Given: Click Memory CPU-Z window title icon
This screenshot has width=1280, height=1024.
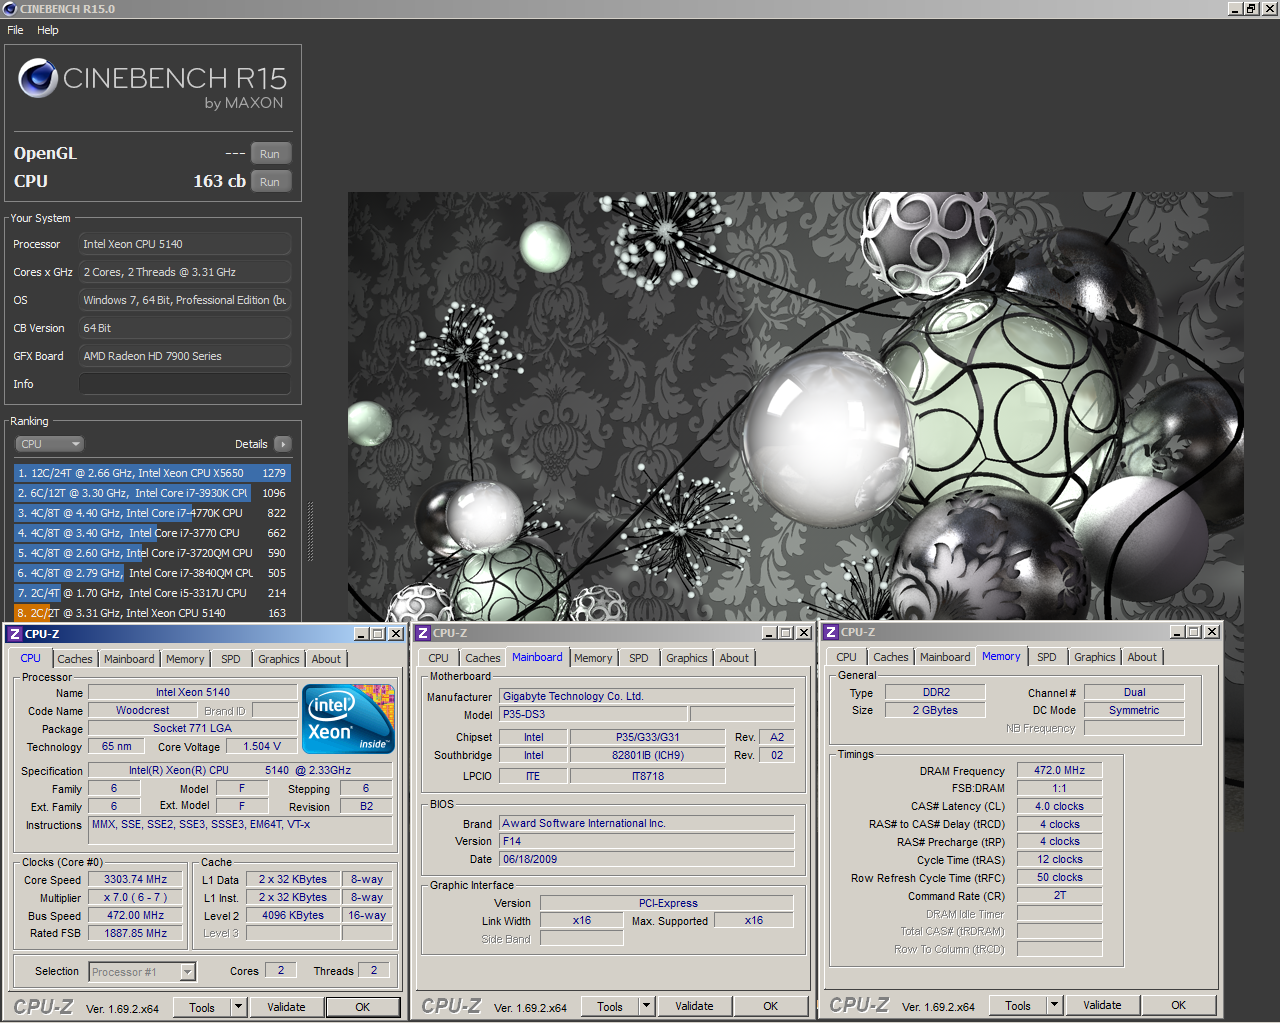Looking at the screenshot, I should (x=831, y=632).
